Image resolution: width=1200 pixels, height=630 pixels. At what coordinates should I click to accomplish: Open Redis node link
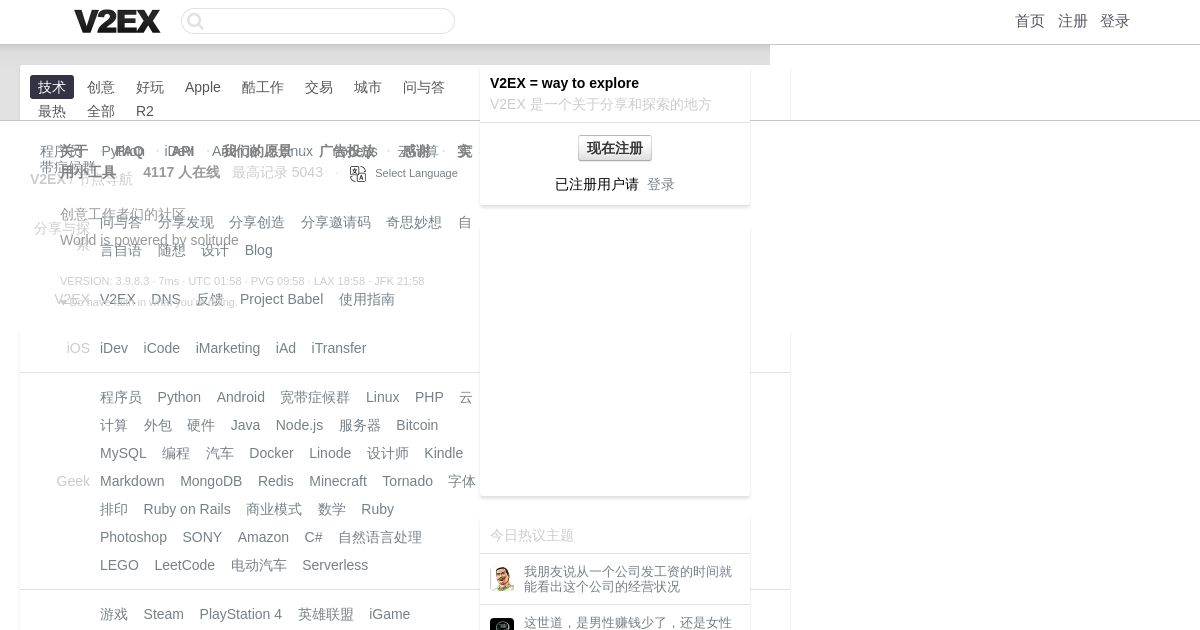[x=276, y=481]
